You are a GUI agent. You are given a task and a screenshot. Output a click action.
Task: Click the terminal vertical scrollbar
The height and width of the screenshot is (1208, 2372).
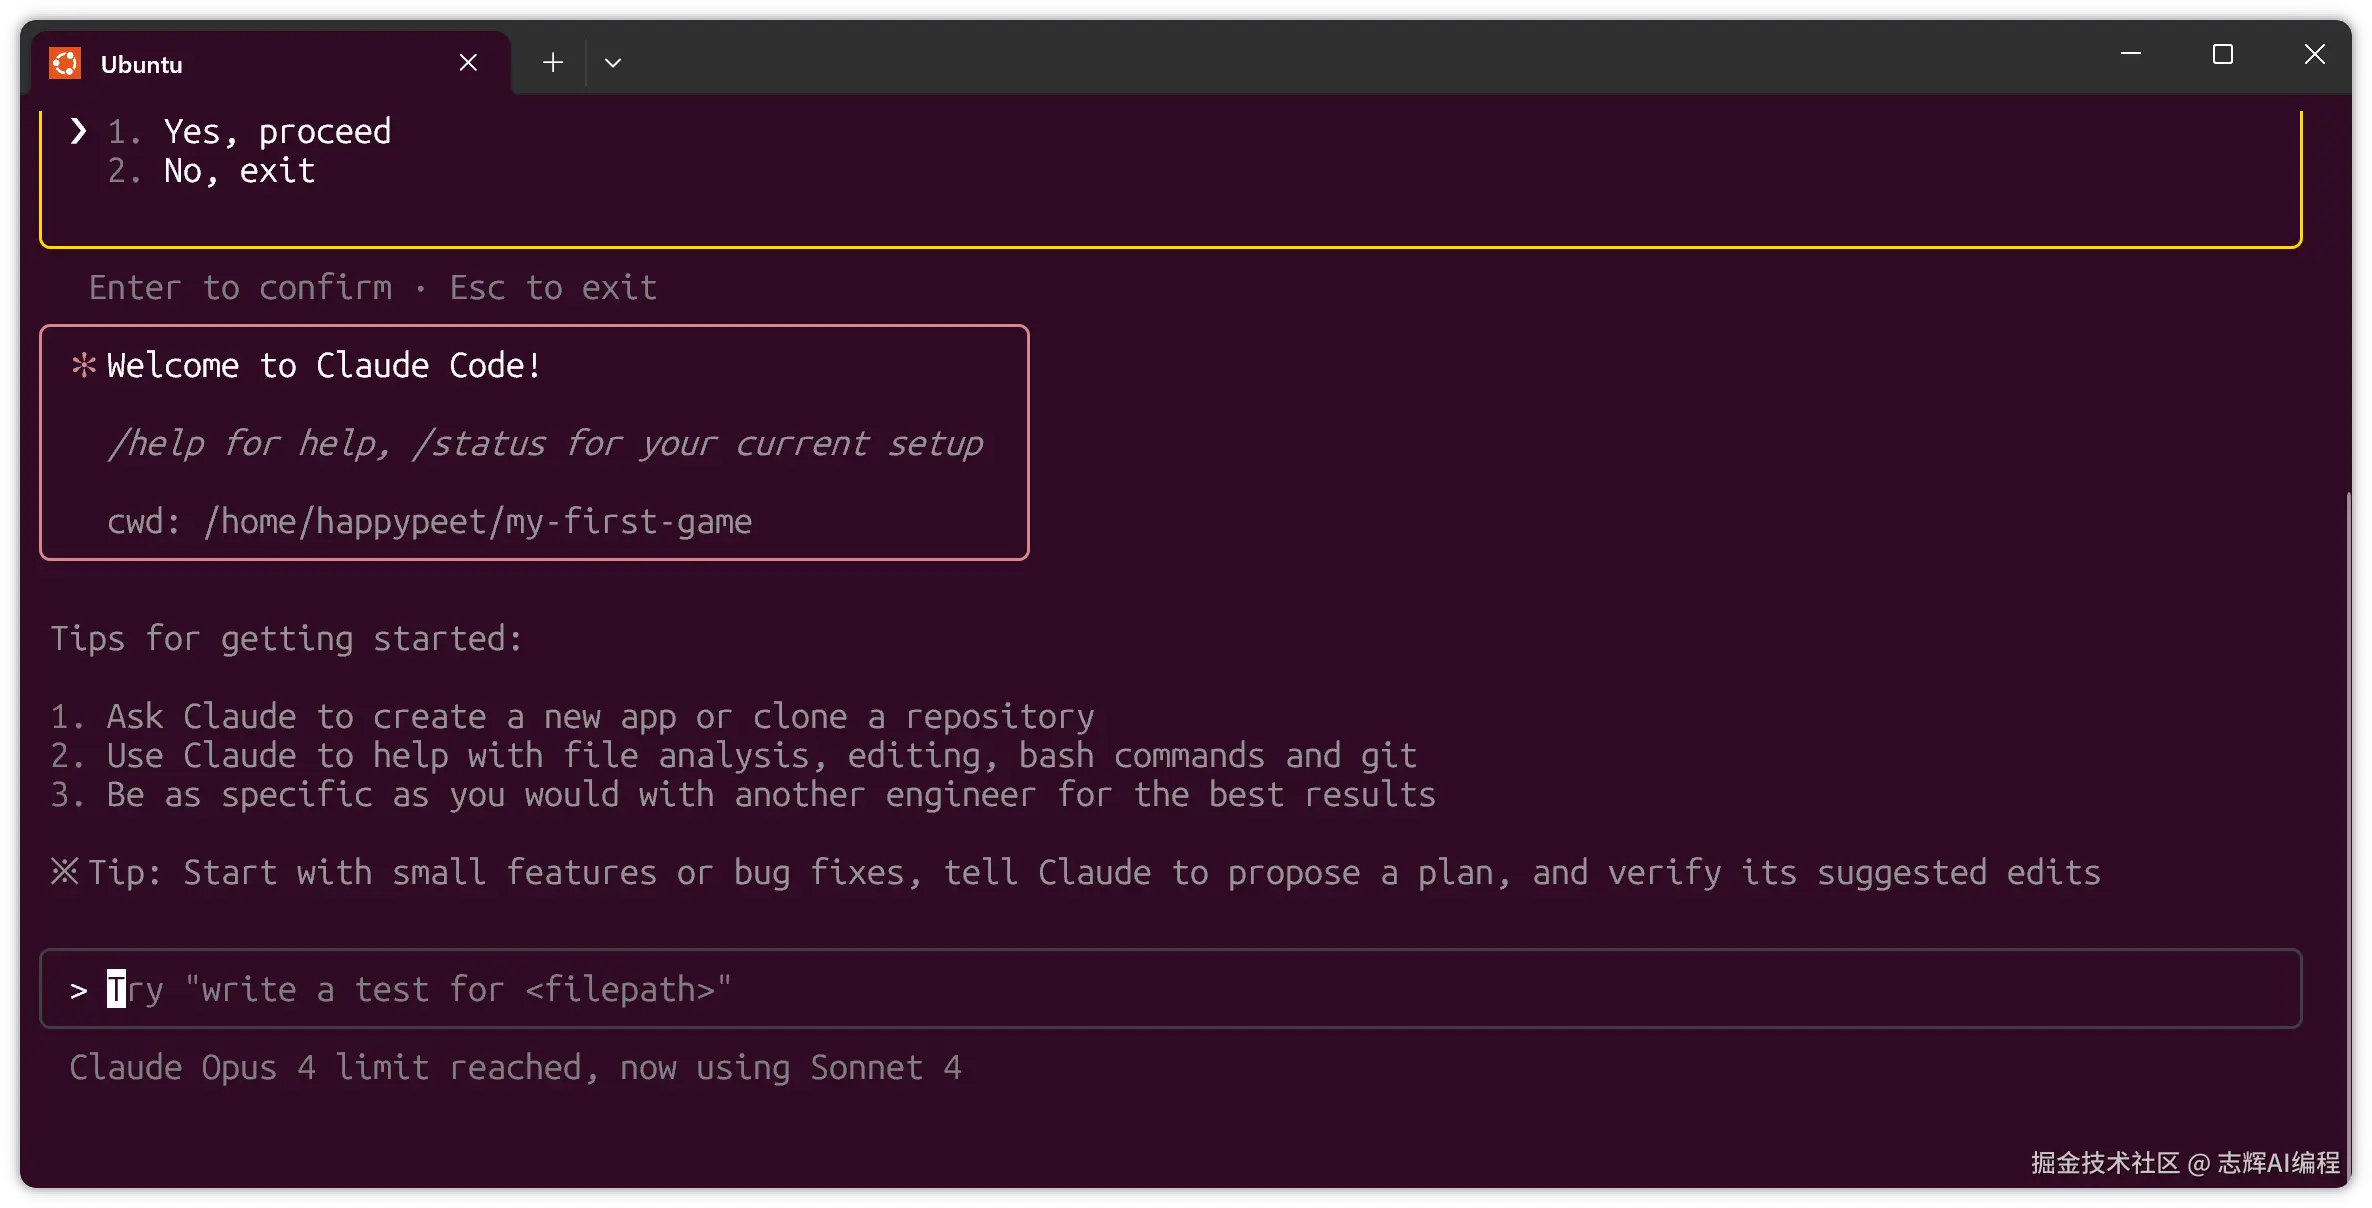tap(2348, 800)
